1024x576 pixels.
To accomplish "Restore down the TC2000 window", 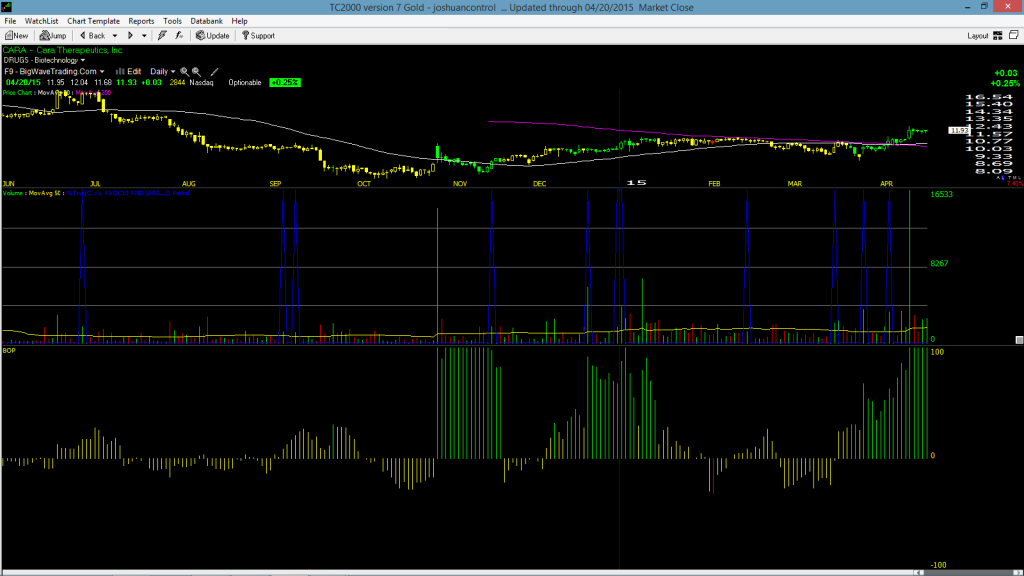I will [x=984, y=7].
